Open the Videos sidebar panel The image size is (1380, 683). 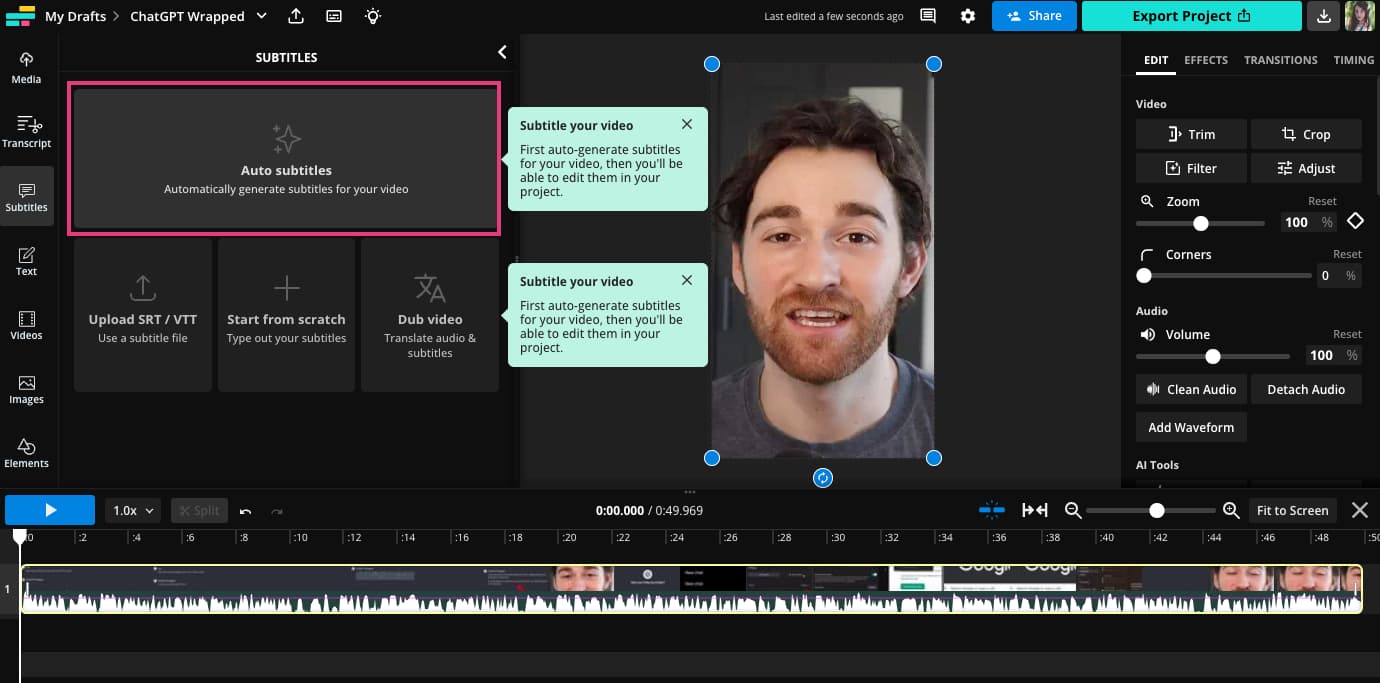(x=26, y=324)
